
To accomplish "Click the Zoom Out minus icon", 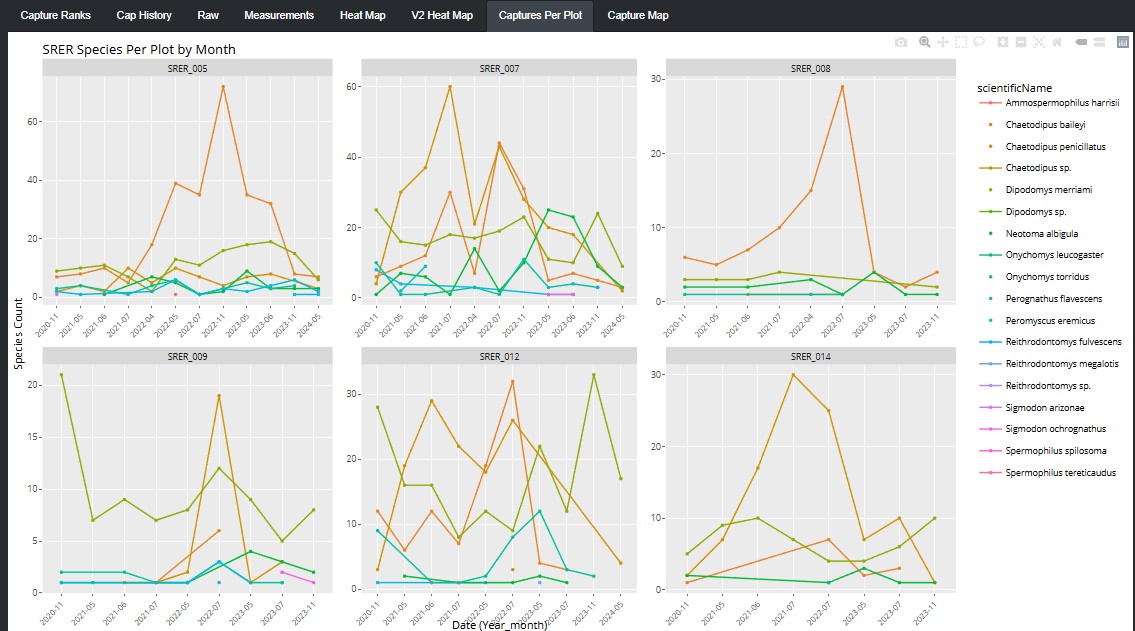I will coord(1021,42).
